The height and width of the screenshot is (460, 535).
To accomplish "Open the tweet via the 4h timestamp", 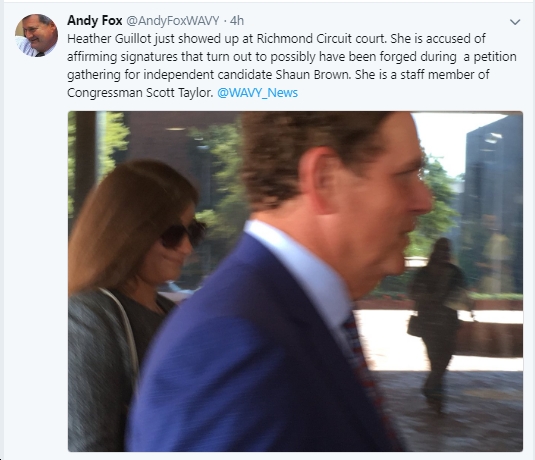I will coord(237,21).
